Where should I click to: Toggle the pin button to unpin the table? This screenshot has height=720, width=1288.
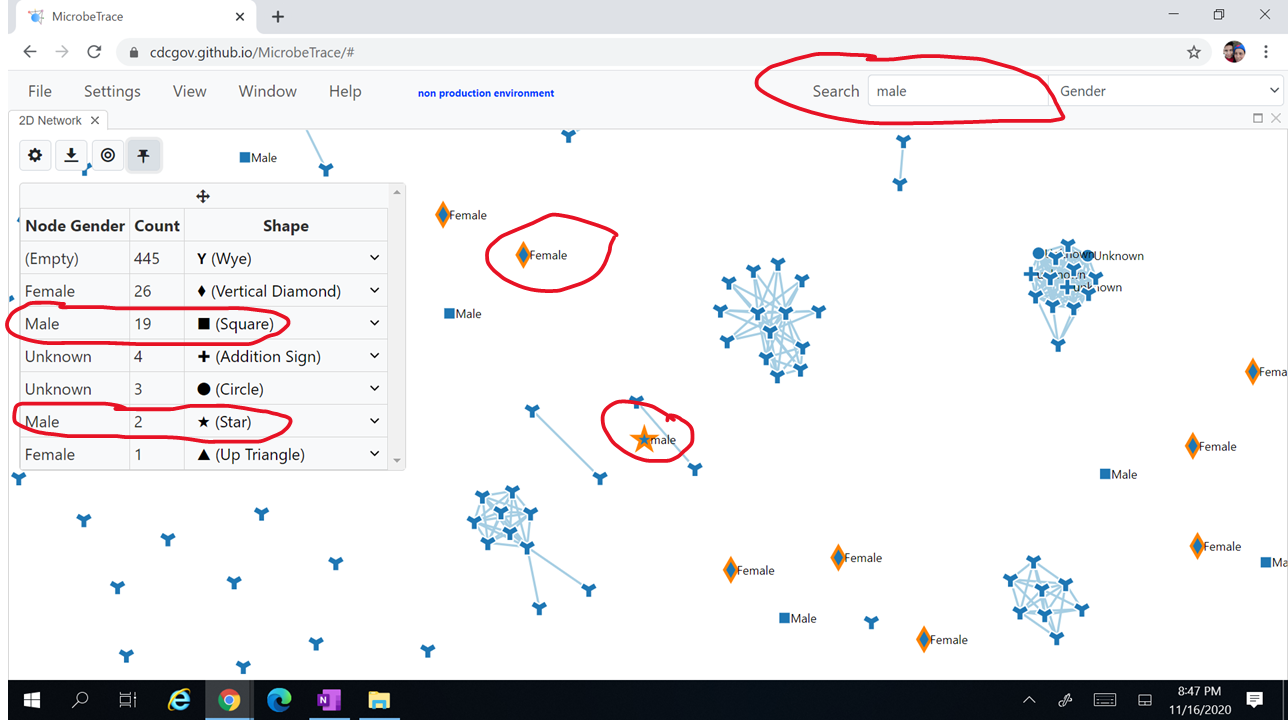(x=144, y=155)
